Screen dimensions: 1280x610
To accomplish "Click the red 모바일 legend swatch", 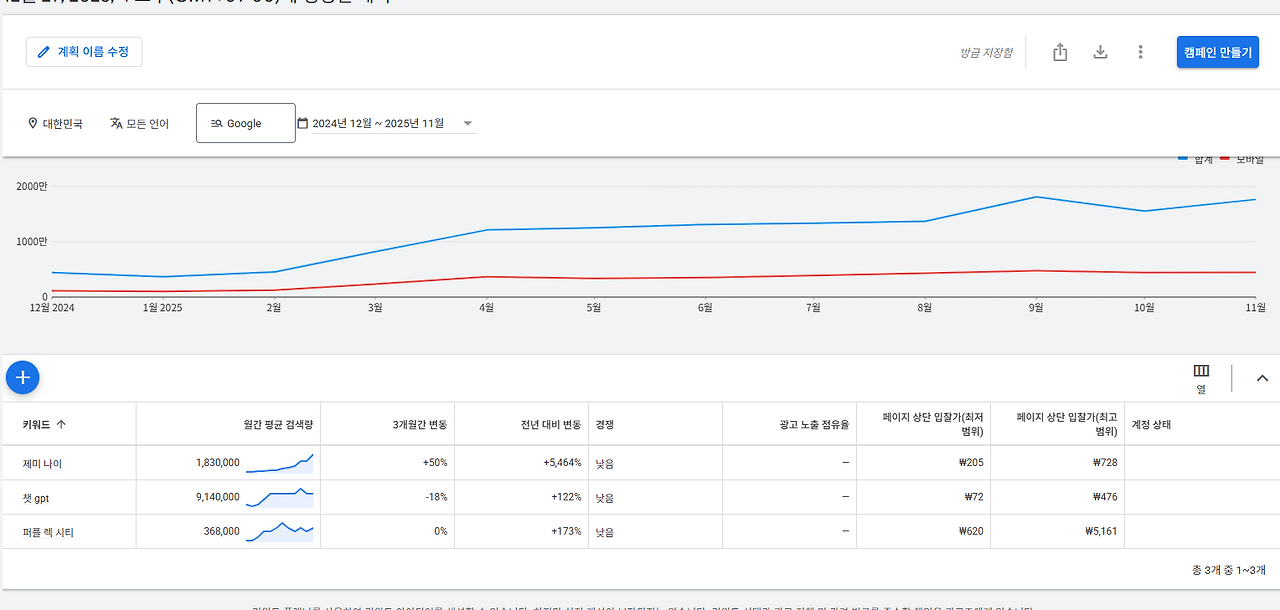I will coord(1225,159).
